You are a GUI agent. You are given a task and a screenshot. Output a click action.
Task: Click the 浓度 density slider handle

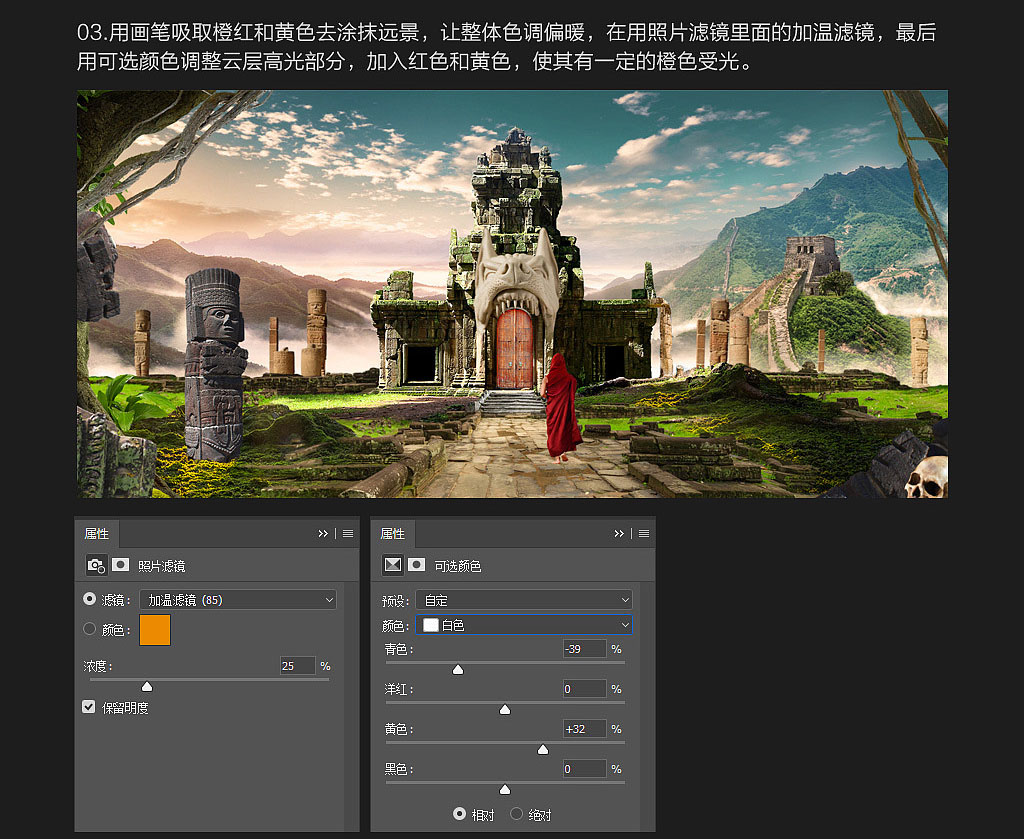click(x=147, y=686)
